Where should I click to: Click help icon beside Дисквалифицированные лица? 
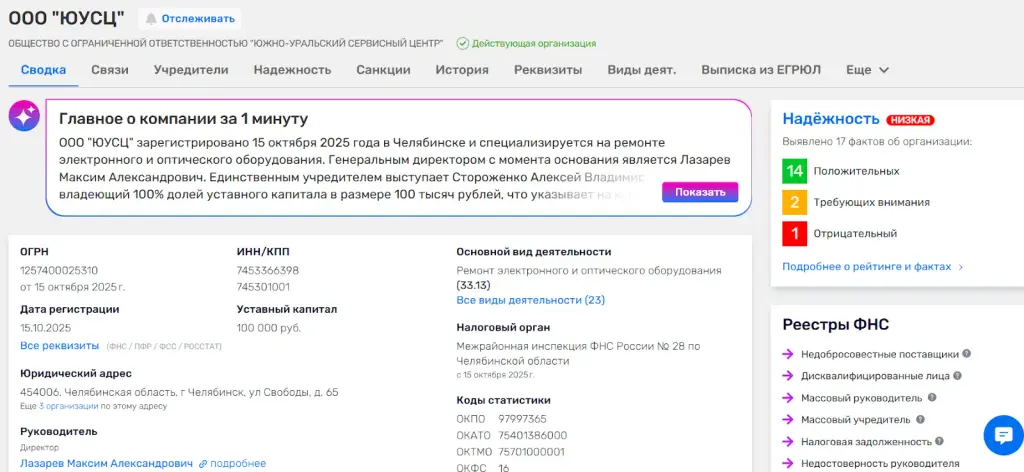957,376
